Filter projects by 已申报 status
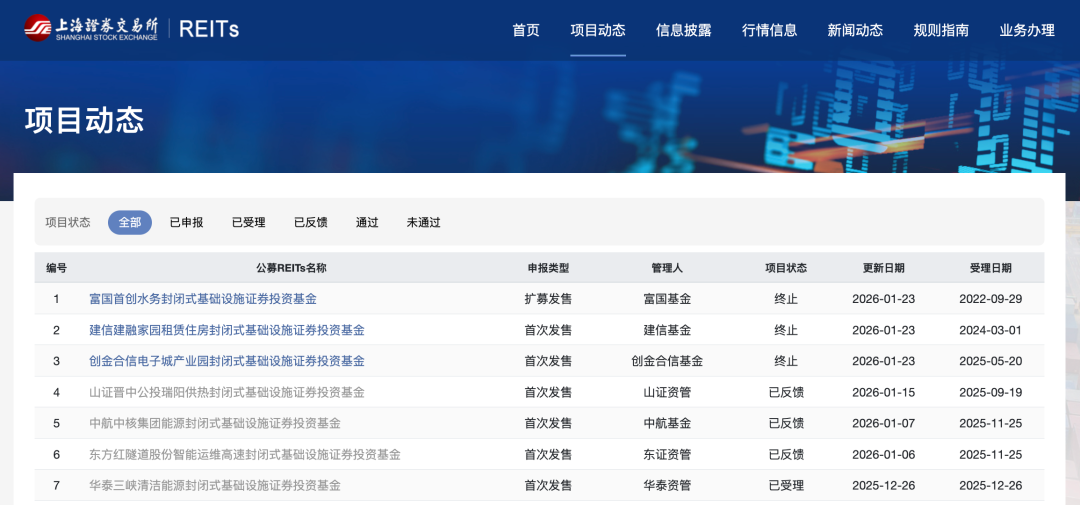Image resolution: width=1080 pixels, height=505 pixels. point(186,222)
